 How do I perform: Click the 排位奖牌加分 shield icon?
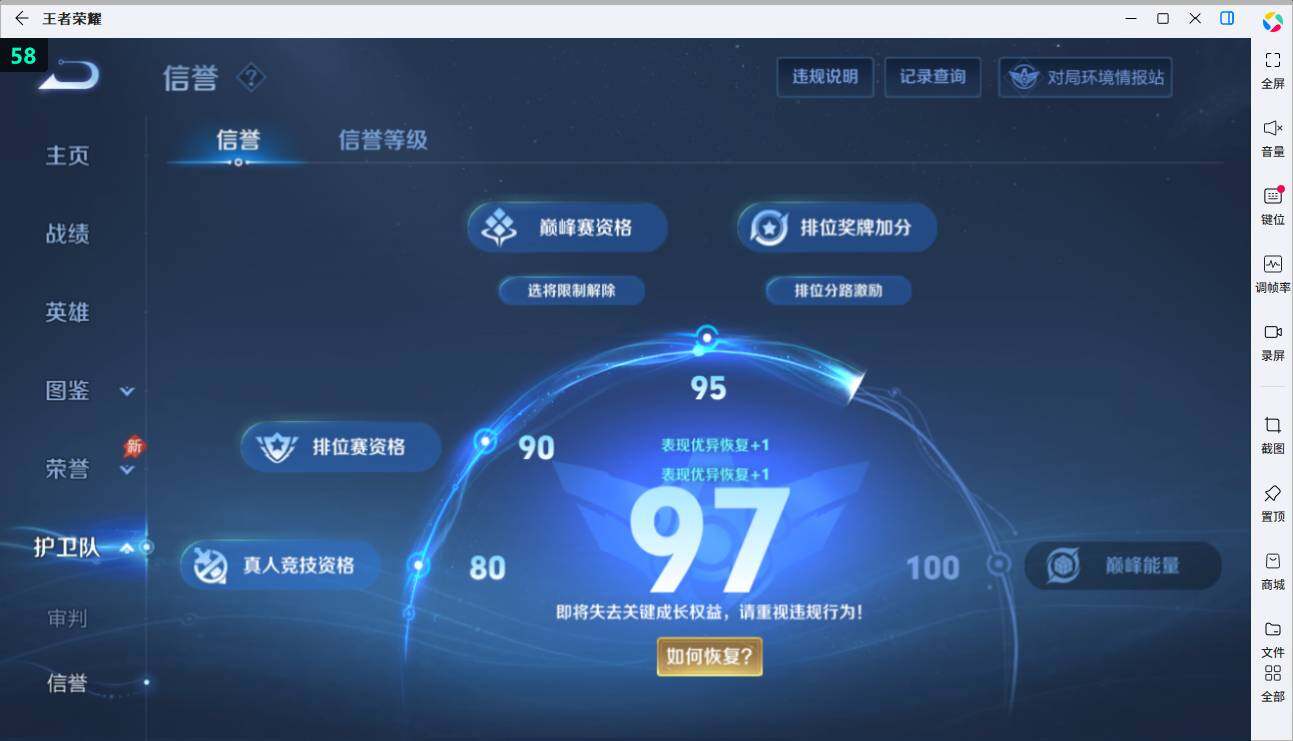pyautogui.click(x=766, y=227)
